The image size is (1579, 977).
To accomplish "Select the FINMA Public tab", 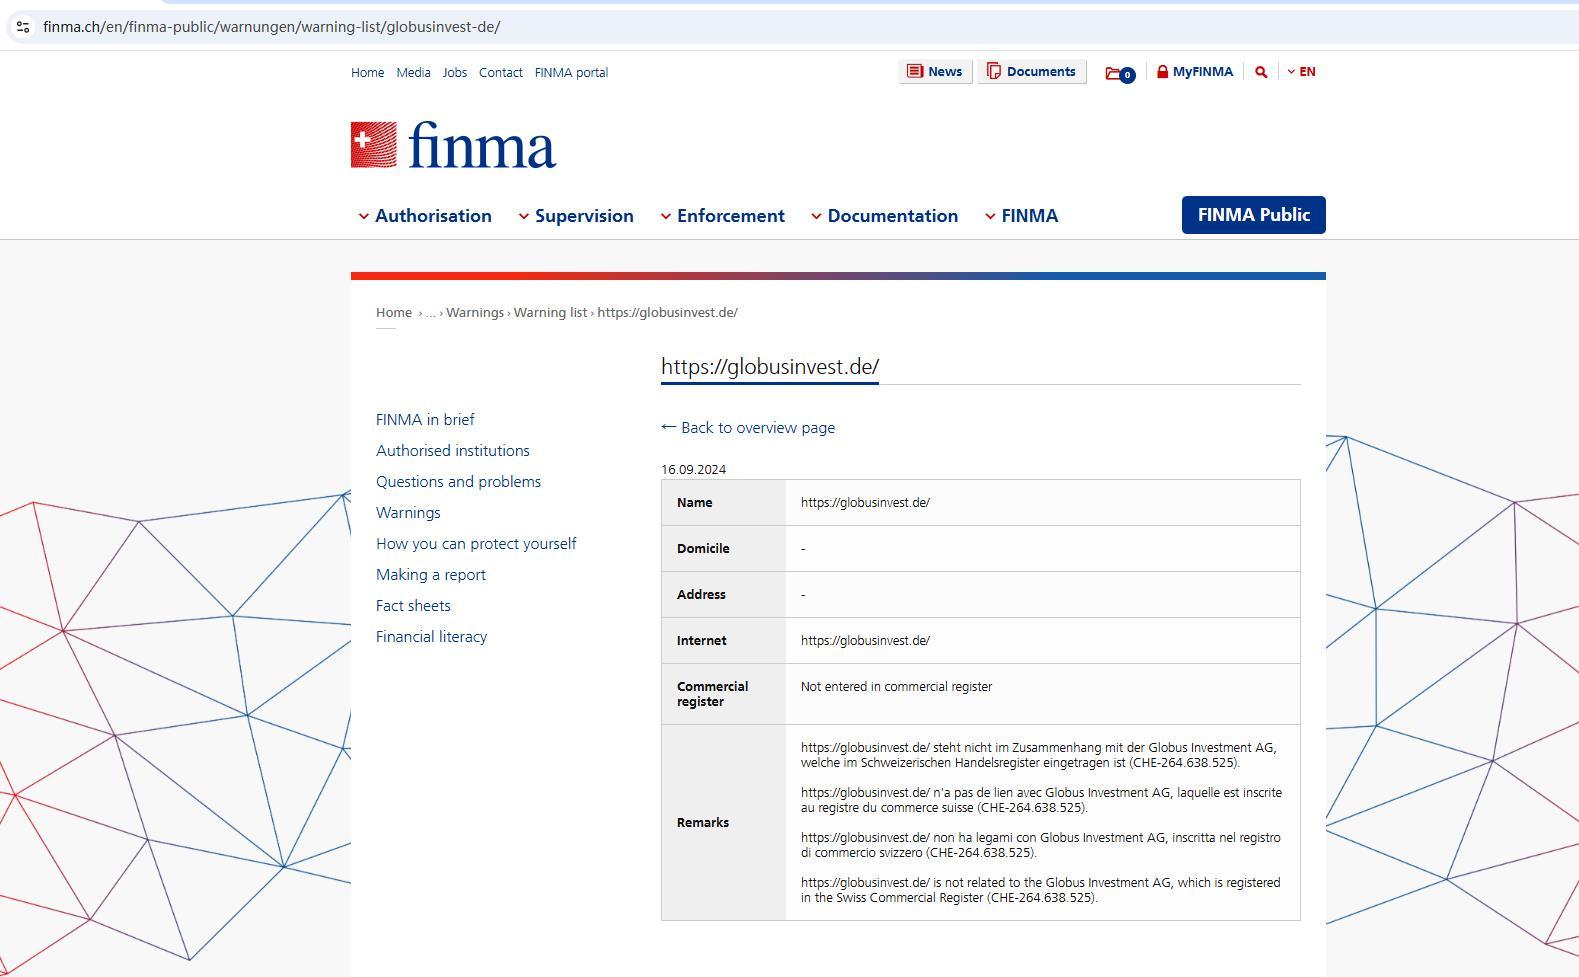I will (x=1253, y=215).
